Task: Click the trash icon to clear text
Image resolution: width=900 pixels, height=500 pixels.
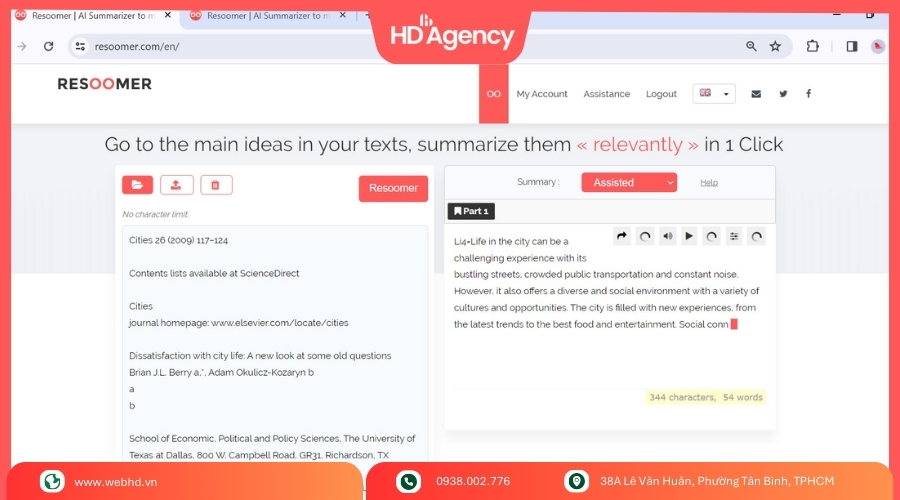Action: tap(216, 185)
